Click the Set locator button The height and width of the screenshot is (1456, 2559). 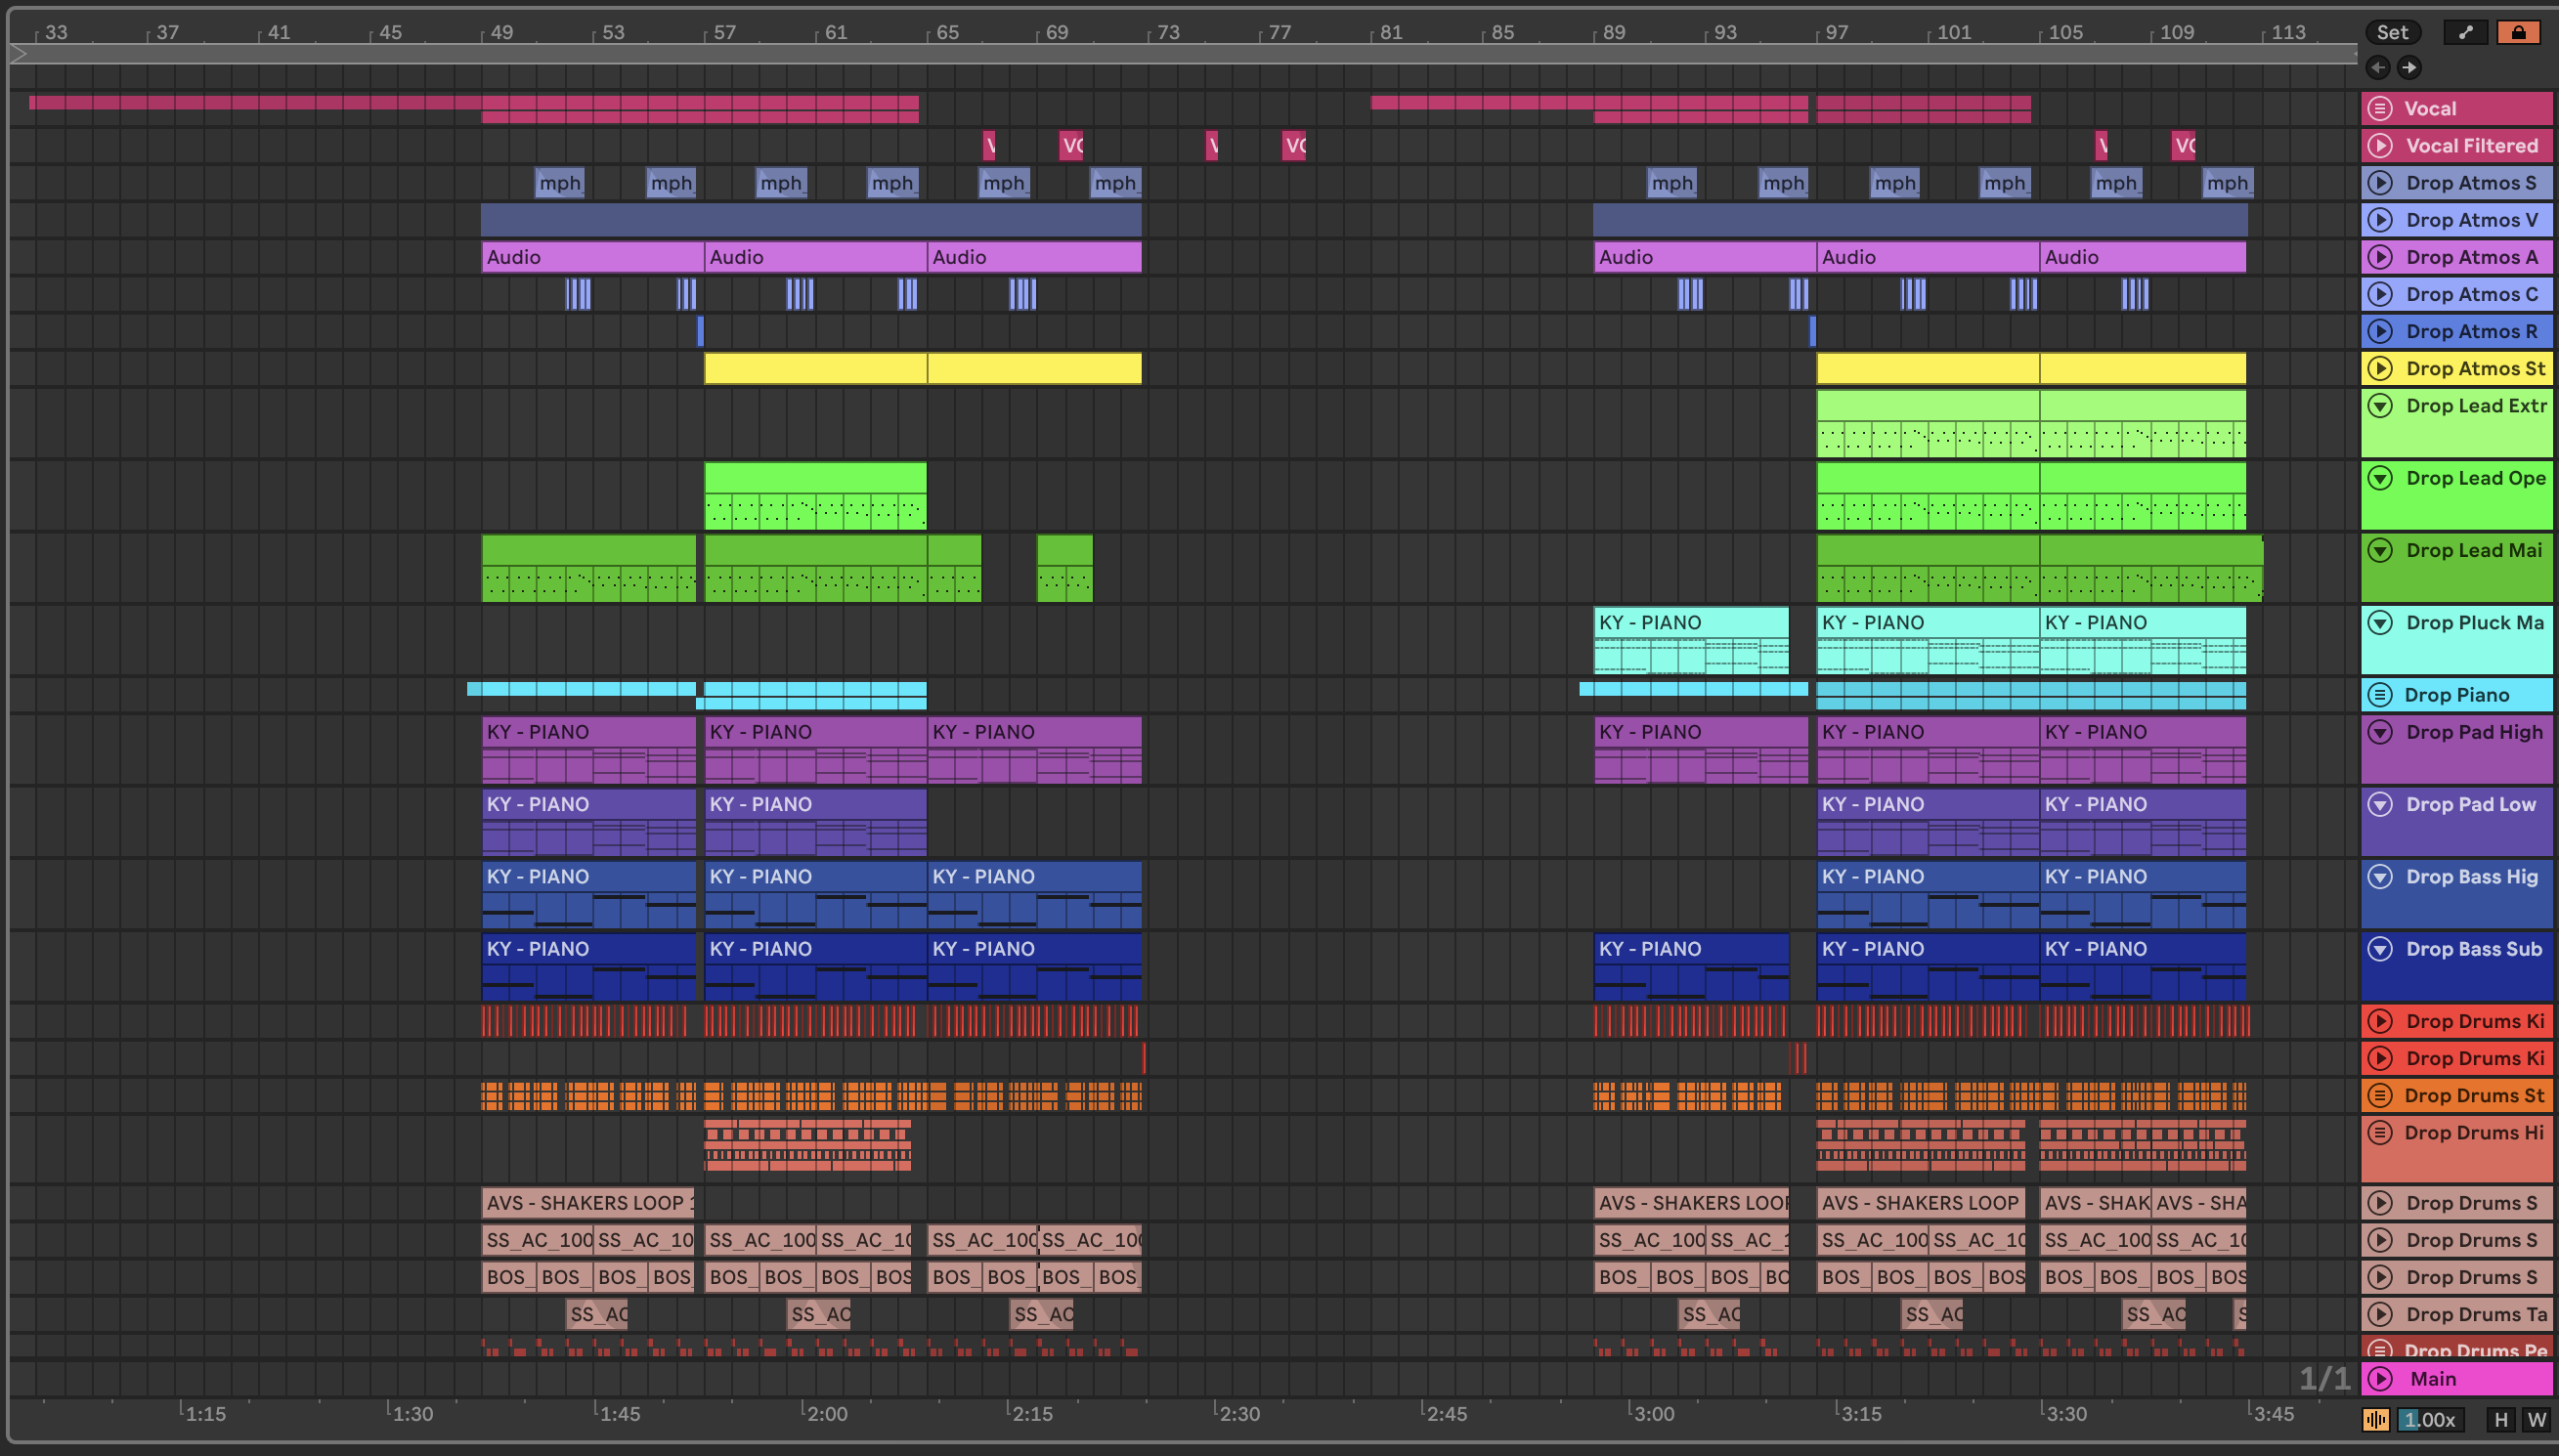(x=2392, y=32)
